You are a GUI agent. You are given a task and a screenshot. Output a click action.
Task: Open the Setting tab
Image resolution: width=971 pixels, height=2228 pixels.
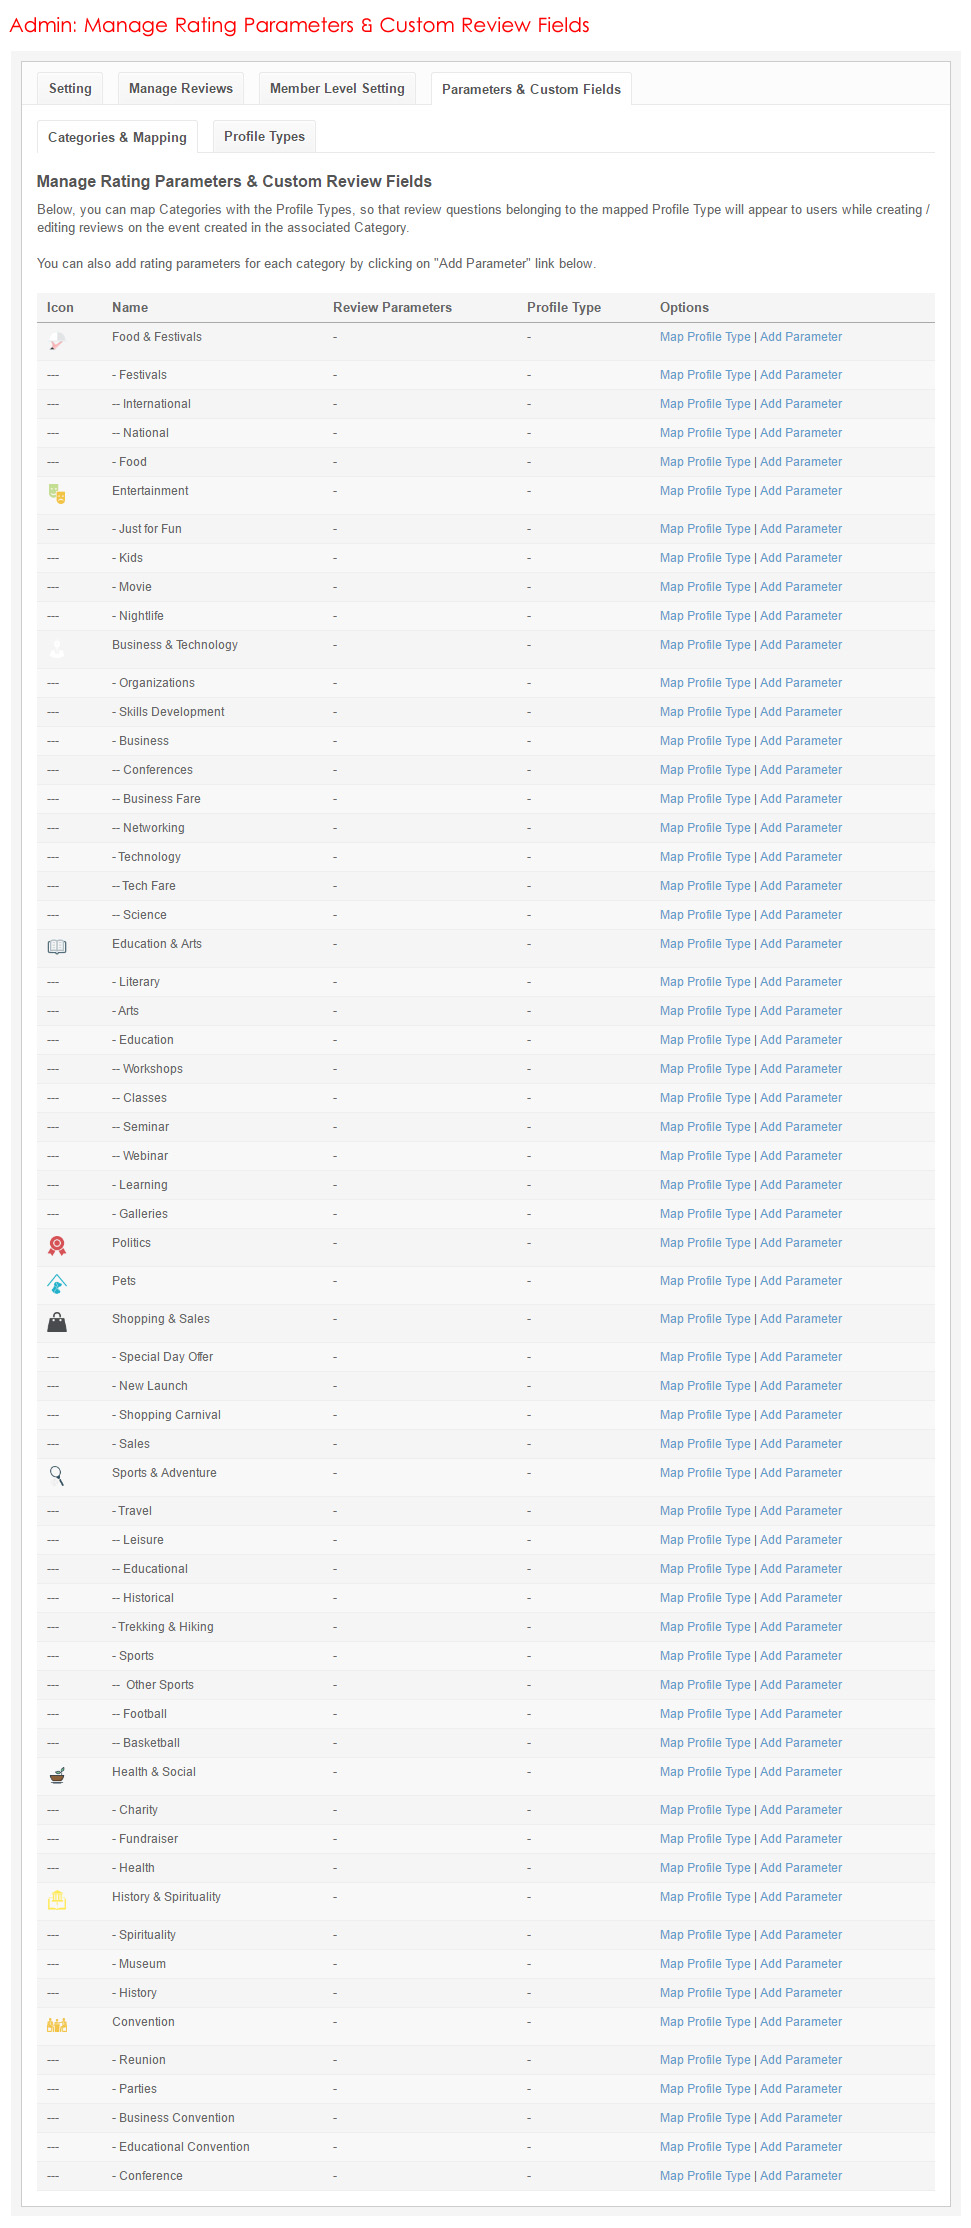point(70,88)
